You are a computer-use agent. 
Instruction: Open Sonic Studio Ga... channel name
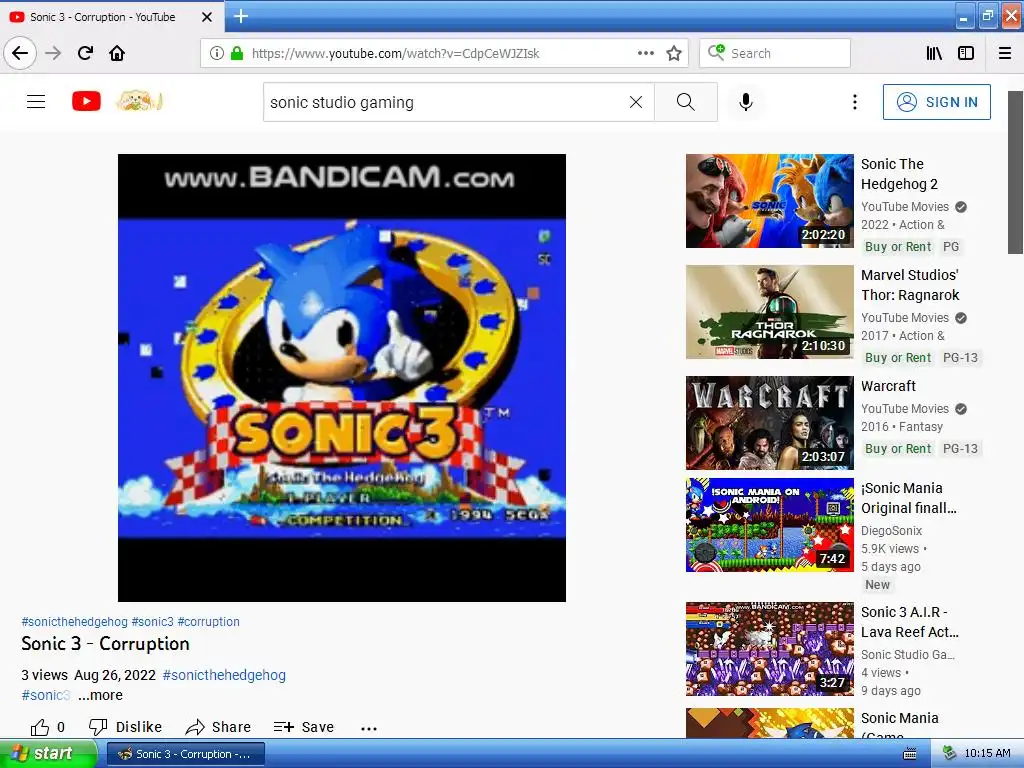click(908, 654)
